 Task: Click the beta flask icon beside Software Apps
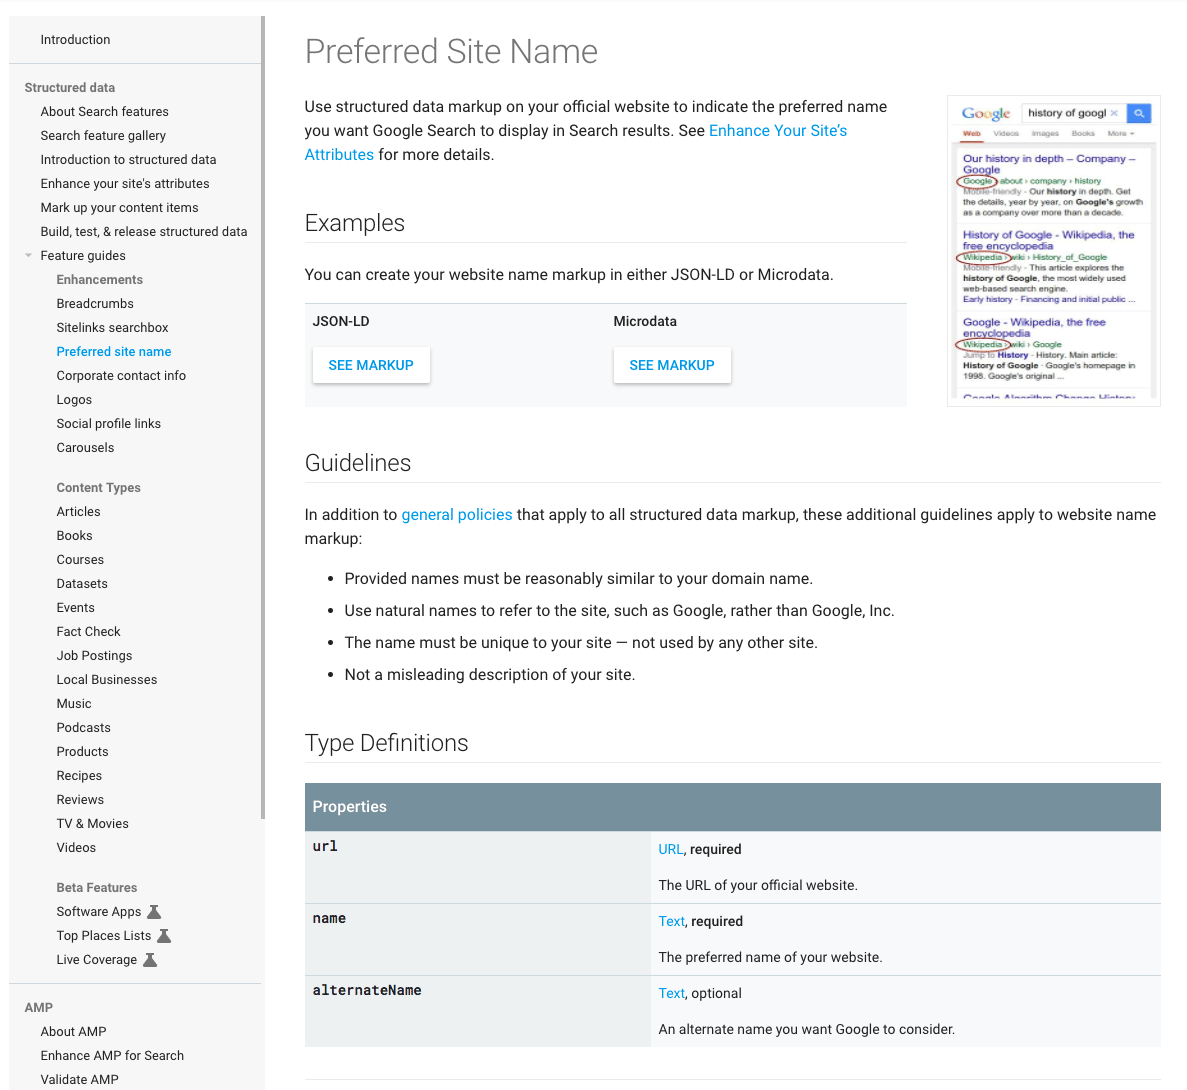click(153, 910)
